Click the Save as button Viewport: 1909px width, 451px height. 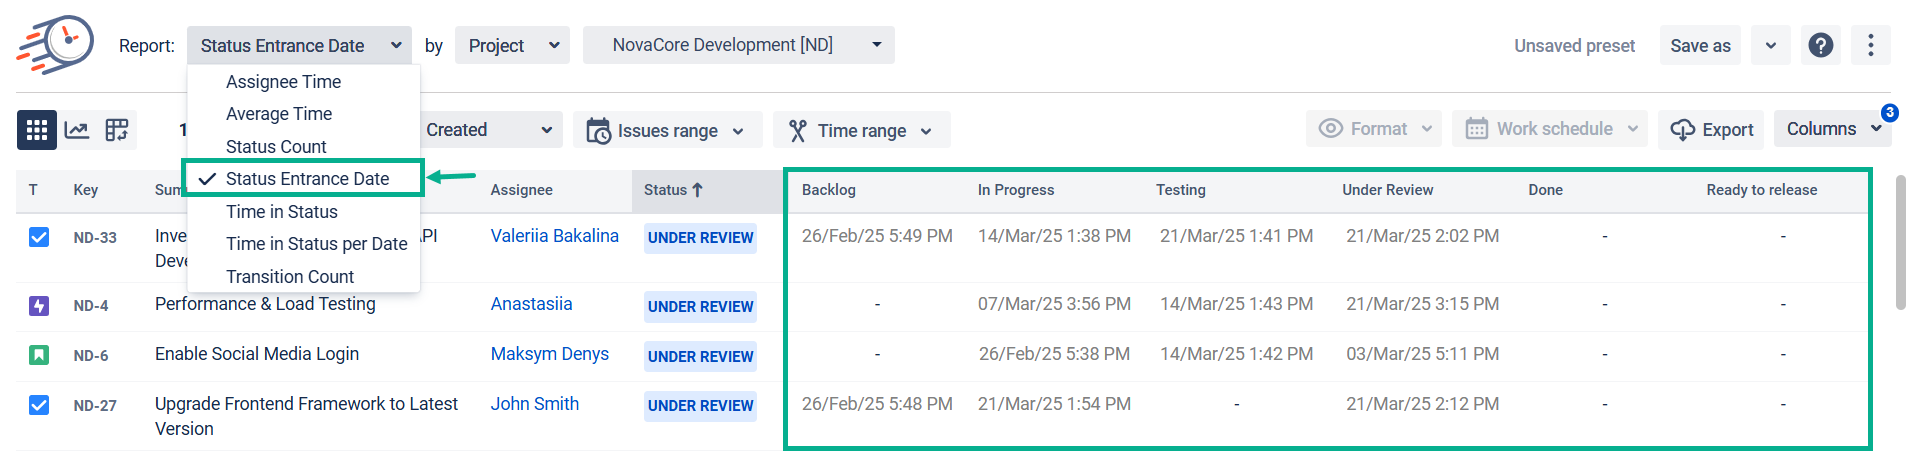click(1700, 45)
